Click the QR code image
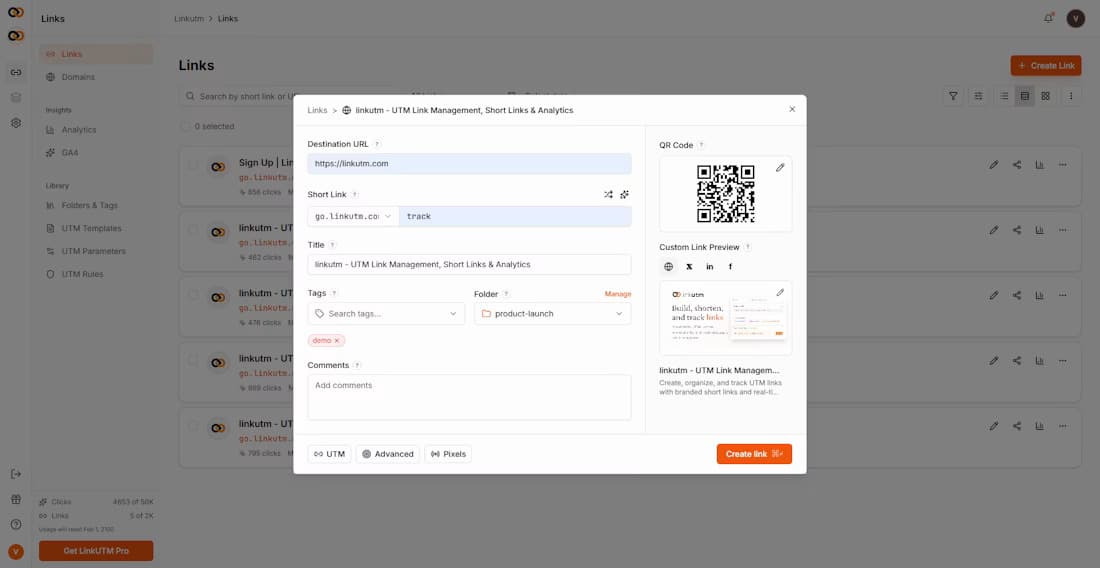1100x568 pixels. coord(725,194)
